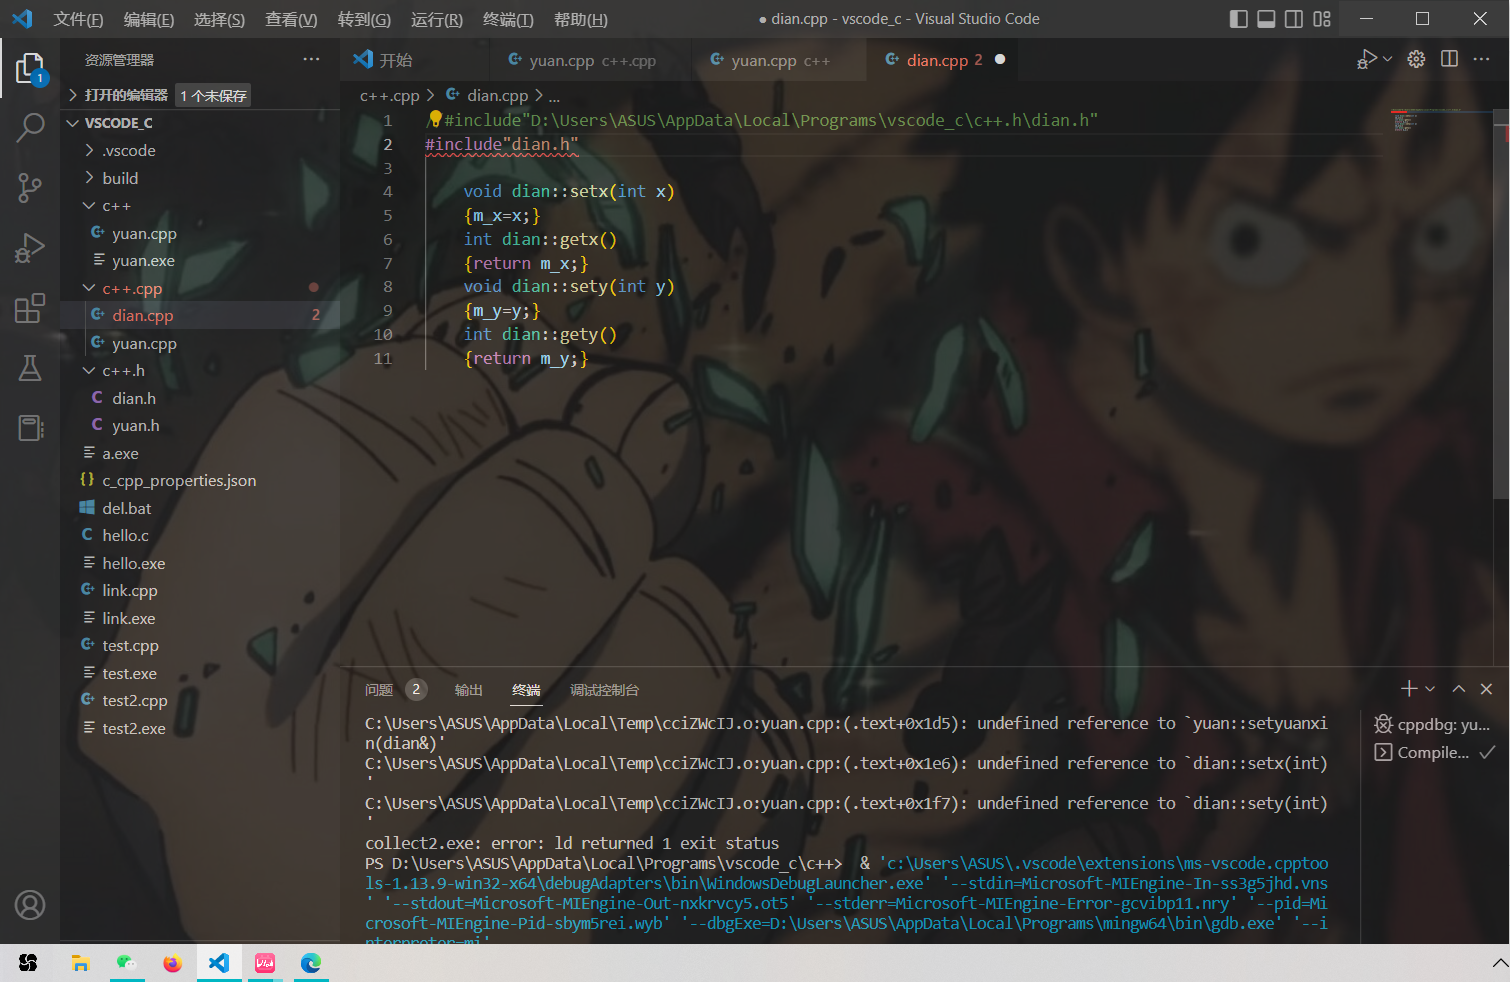Toggle the primary sidebar layout button
The image size is (1510, 982).
(1238, 19)
